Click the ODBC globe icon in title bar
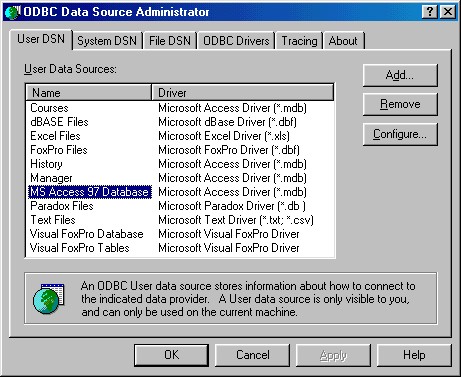The width and height of the screenshot is (461, 377). (x=12, y=12)
